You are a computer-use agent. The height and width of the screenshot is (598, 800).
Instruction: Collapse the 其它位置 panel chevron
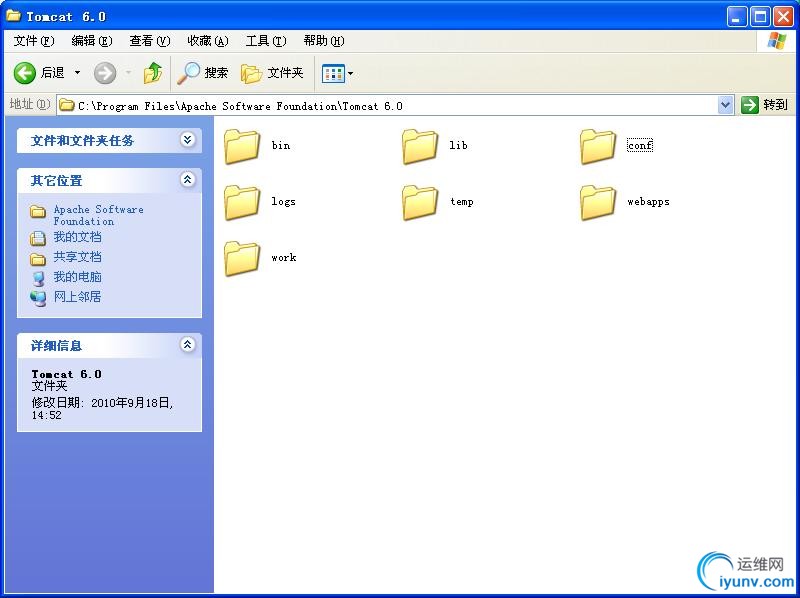pos(187,179)
